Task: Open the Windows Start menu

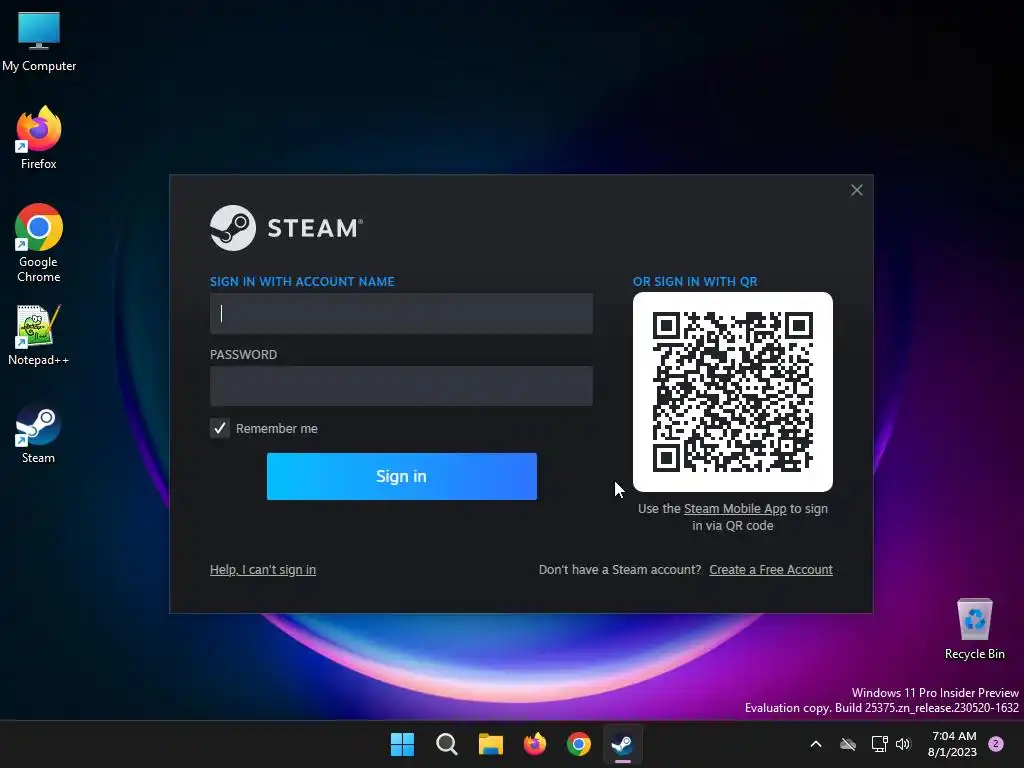Action: click(402, 744)
